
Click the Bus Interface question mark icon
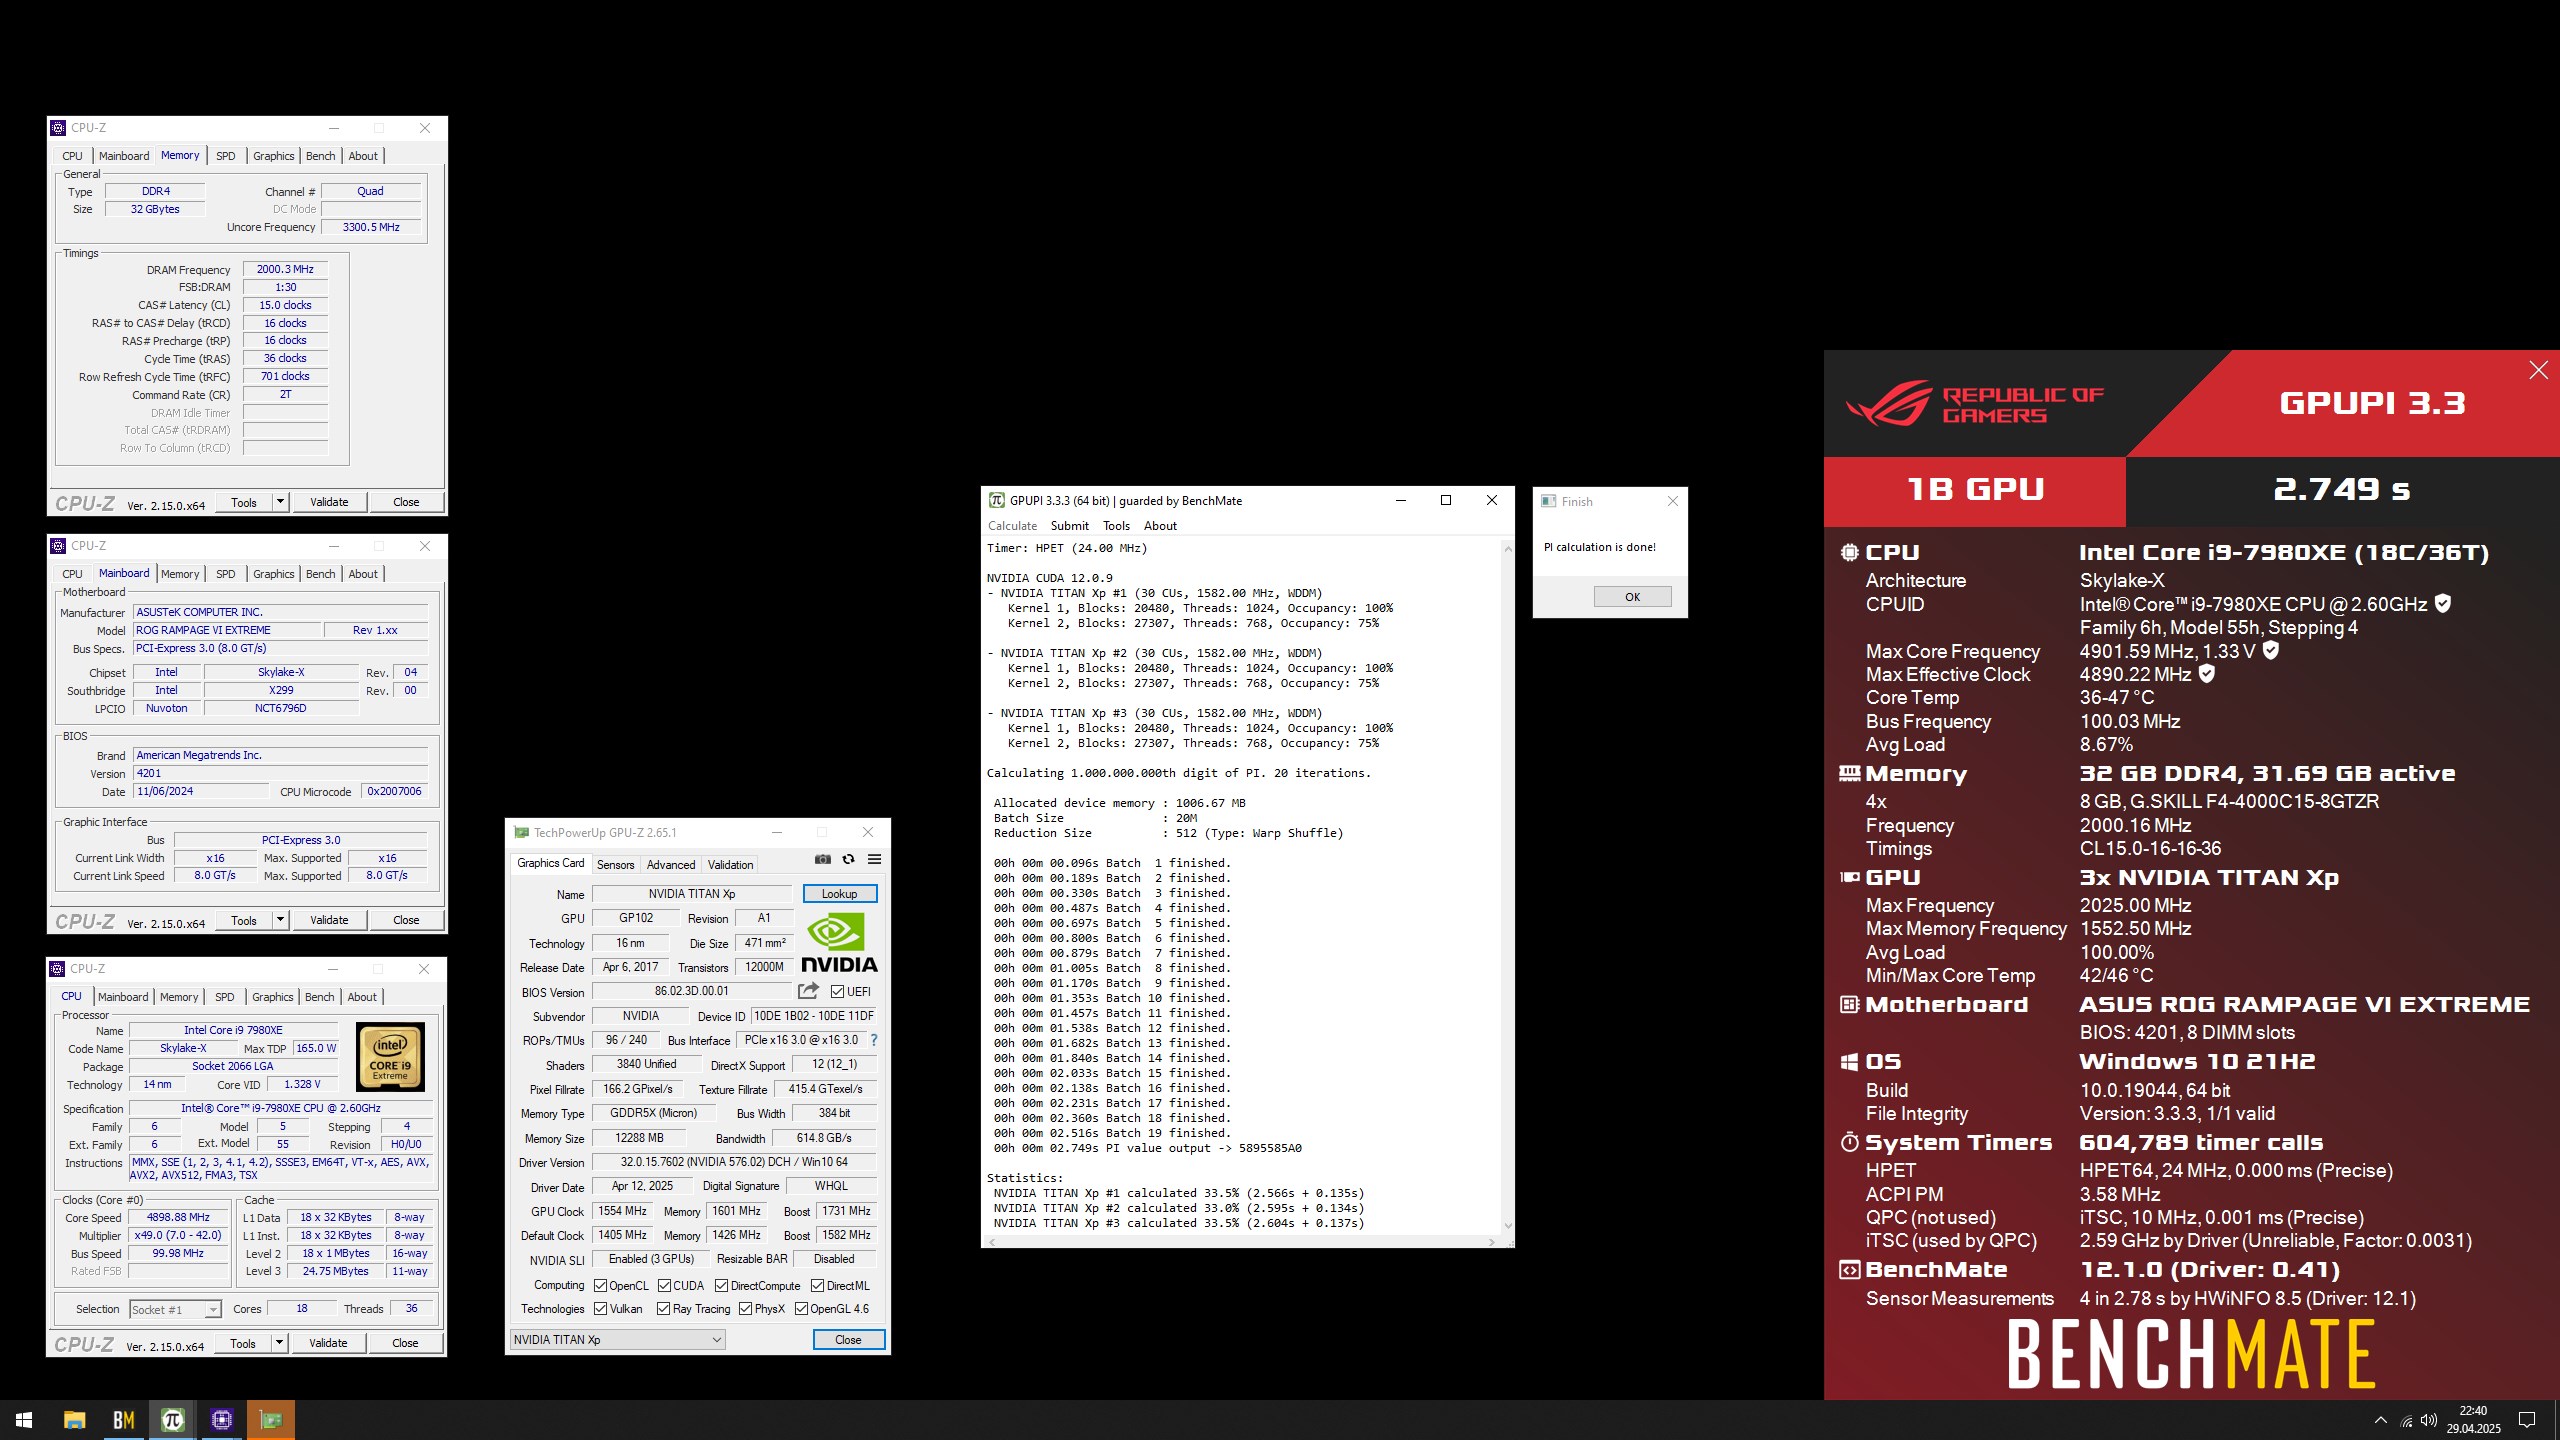(x=874, y=1040)
